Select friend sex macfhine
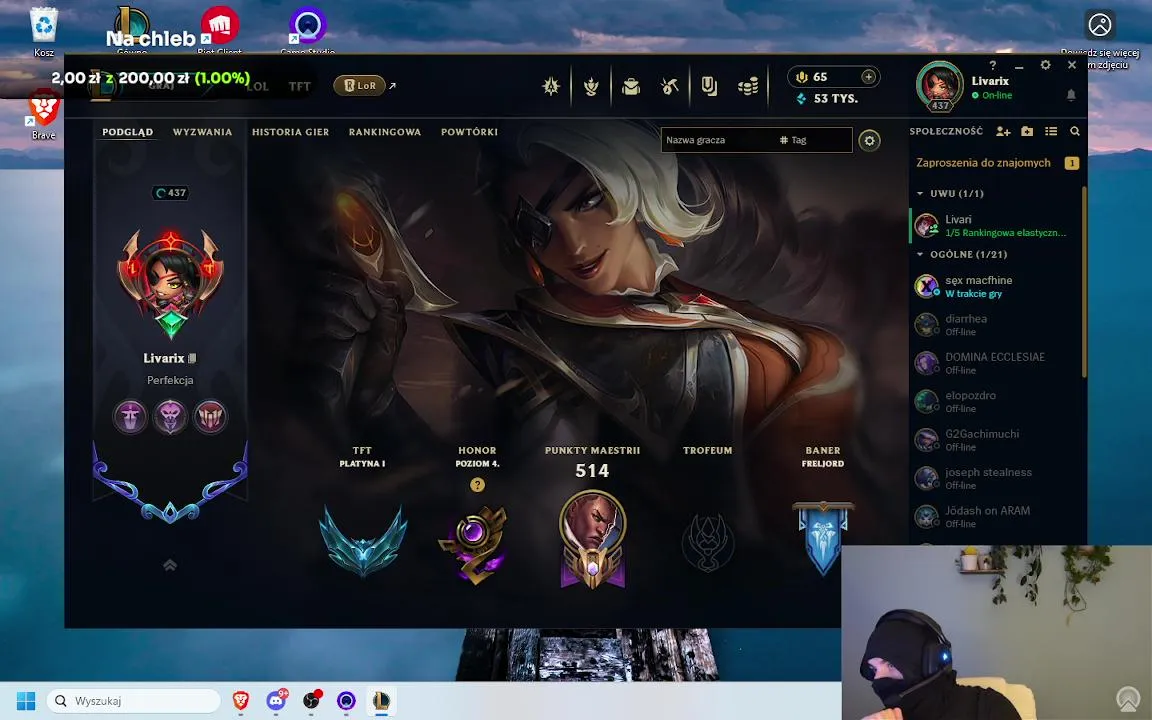 coord(996,287)
